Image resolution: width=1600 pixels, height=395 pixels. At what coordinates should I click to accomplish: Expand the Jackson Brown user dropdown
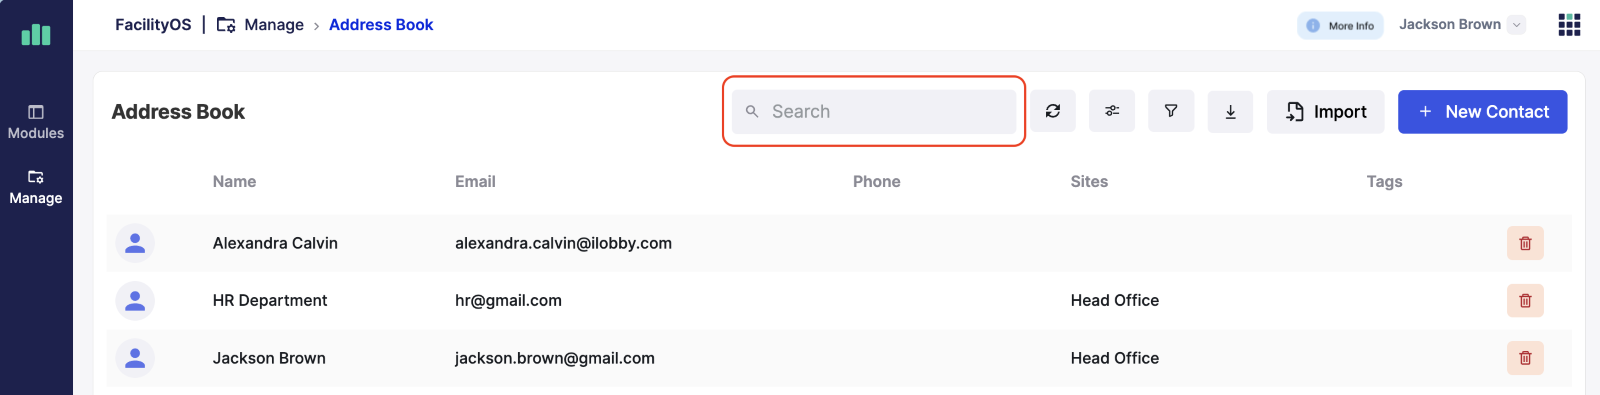[1517, 25]
